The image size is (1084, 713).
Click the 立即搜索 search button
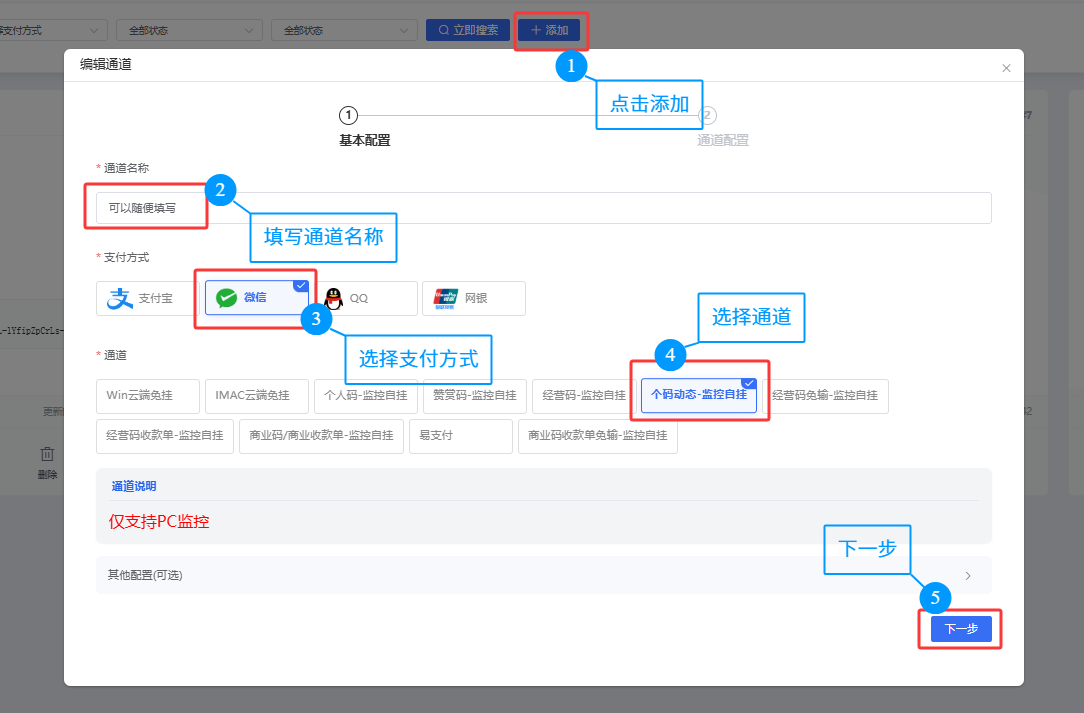468,30
